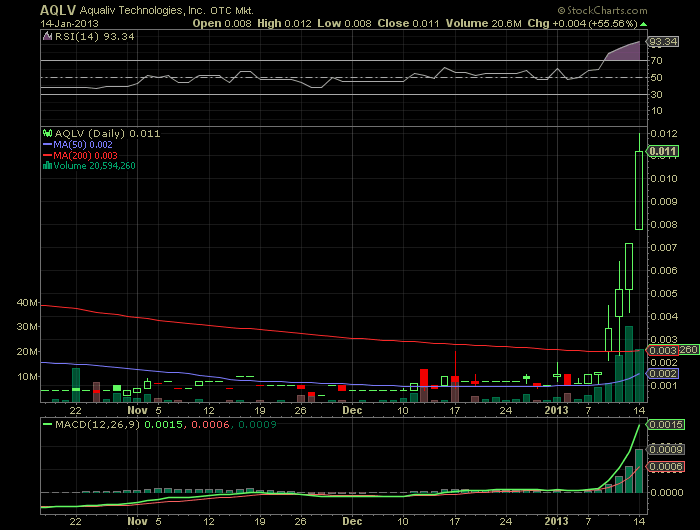Click the Volume 20,594,260 legend text
The width and height of the screenshot is (700, 530).
coord(94,166)
